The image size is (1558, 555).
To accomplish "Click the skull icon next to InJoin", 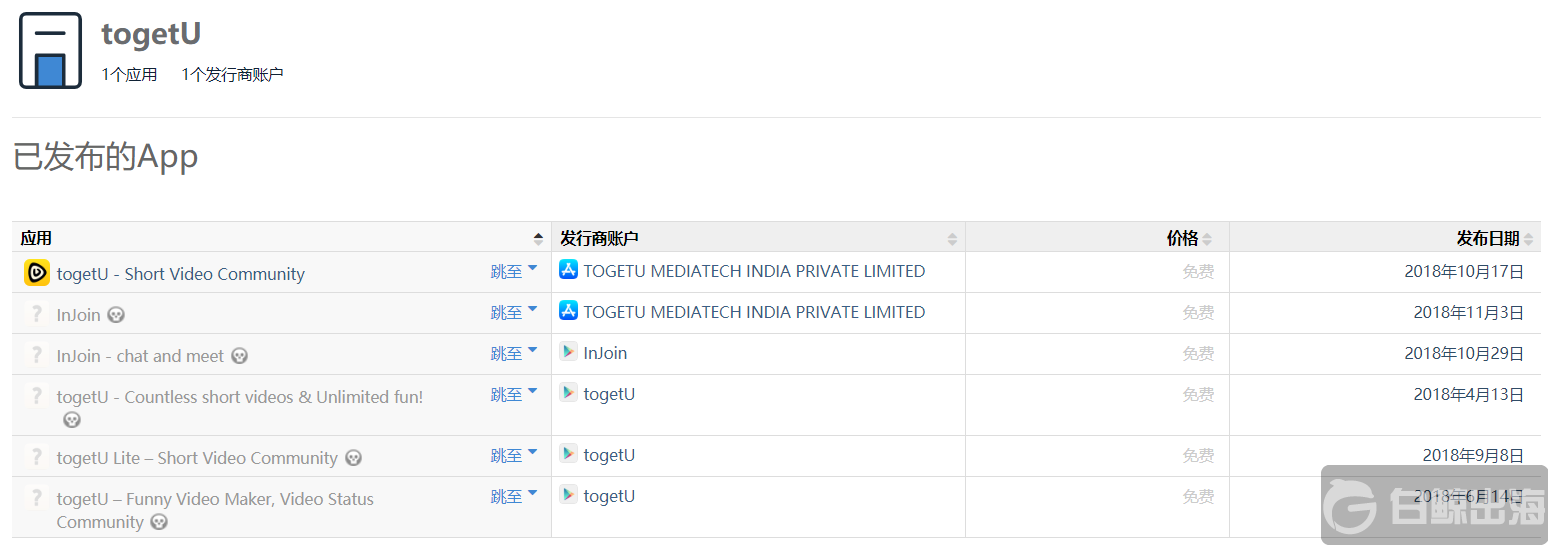I will click(x=116, y=315).
